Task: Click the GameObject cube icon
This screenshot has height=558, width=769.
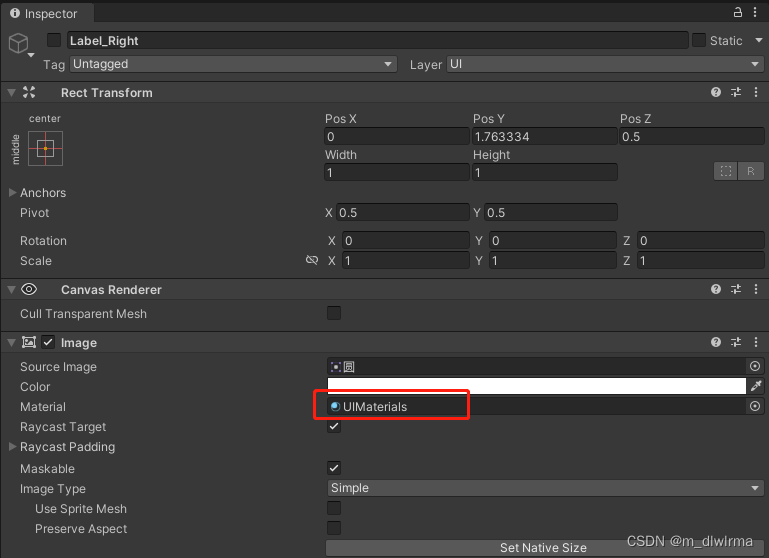Action: tap(19, 43)
